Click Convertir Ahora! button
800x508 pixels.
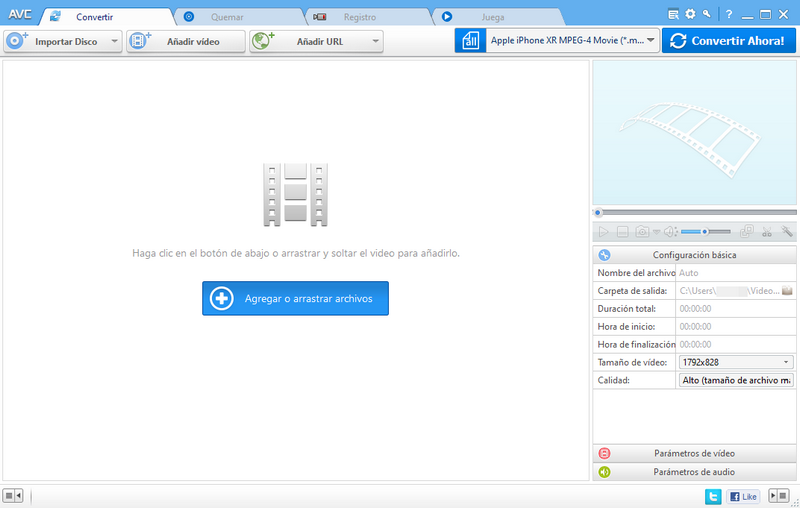[729, 40]
